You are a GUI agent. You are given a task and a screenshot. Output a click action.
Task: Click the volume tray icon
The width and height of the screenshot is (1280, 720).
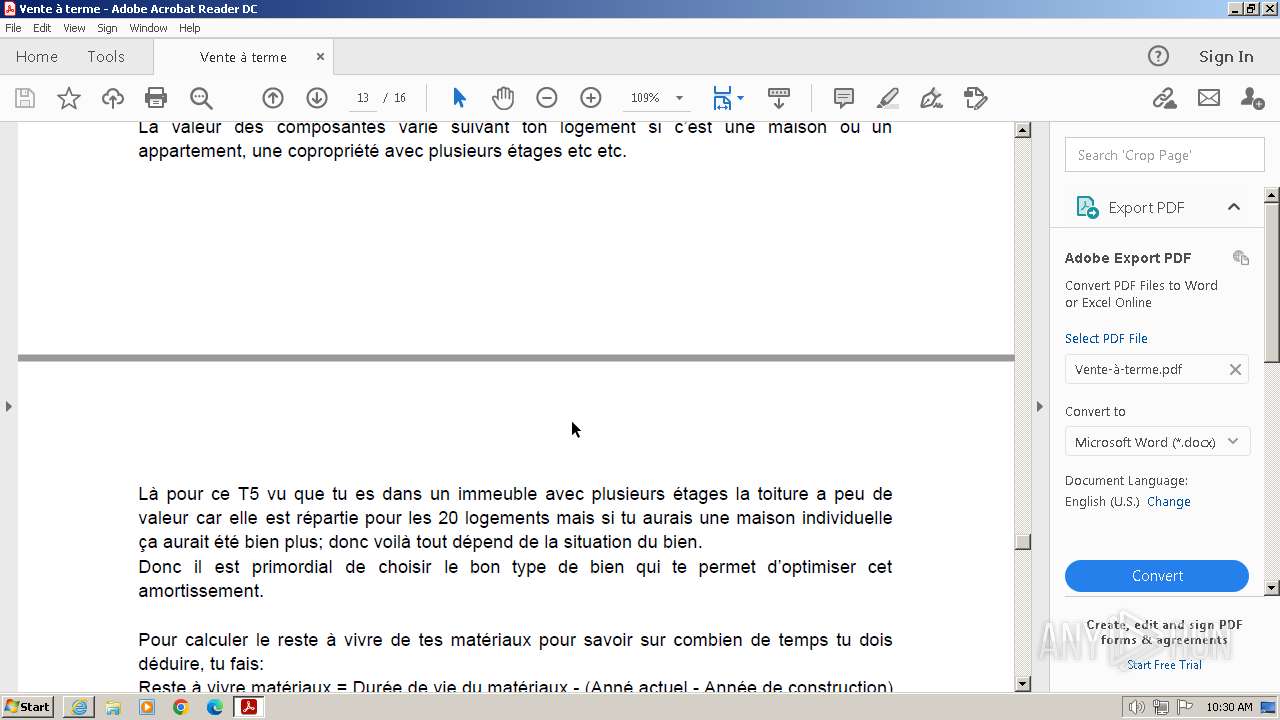pos(1136,707)
